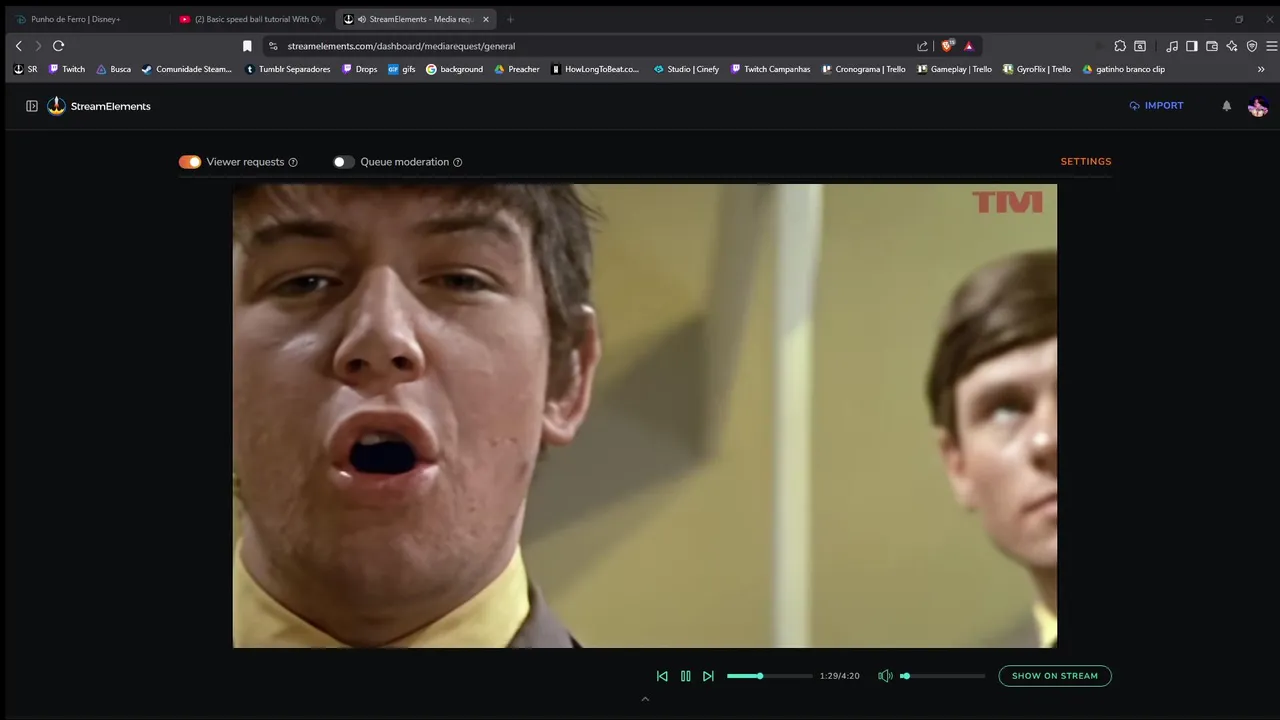This screenshot has width=1280, height=720.
Task: Share this page icon in address bar
Action: click(922, 46)
